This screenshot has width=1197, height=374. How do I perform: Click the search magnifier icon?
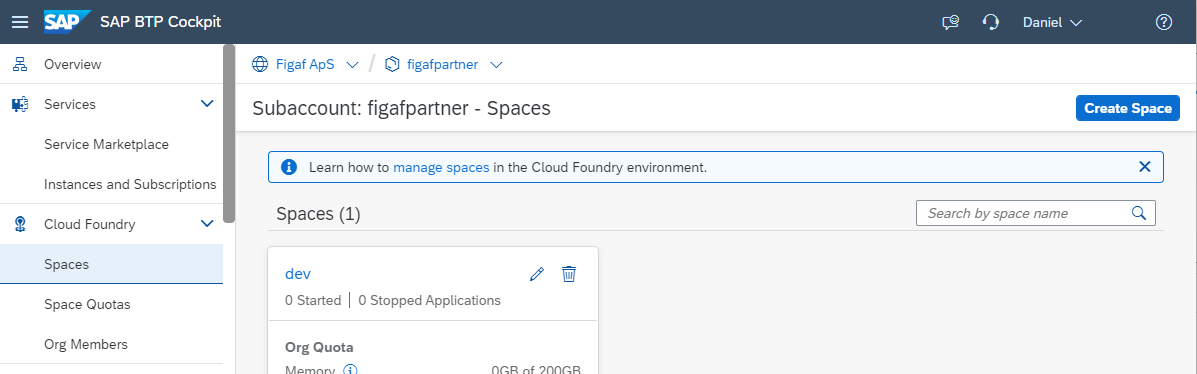click(1139, 213)
